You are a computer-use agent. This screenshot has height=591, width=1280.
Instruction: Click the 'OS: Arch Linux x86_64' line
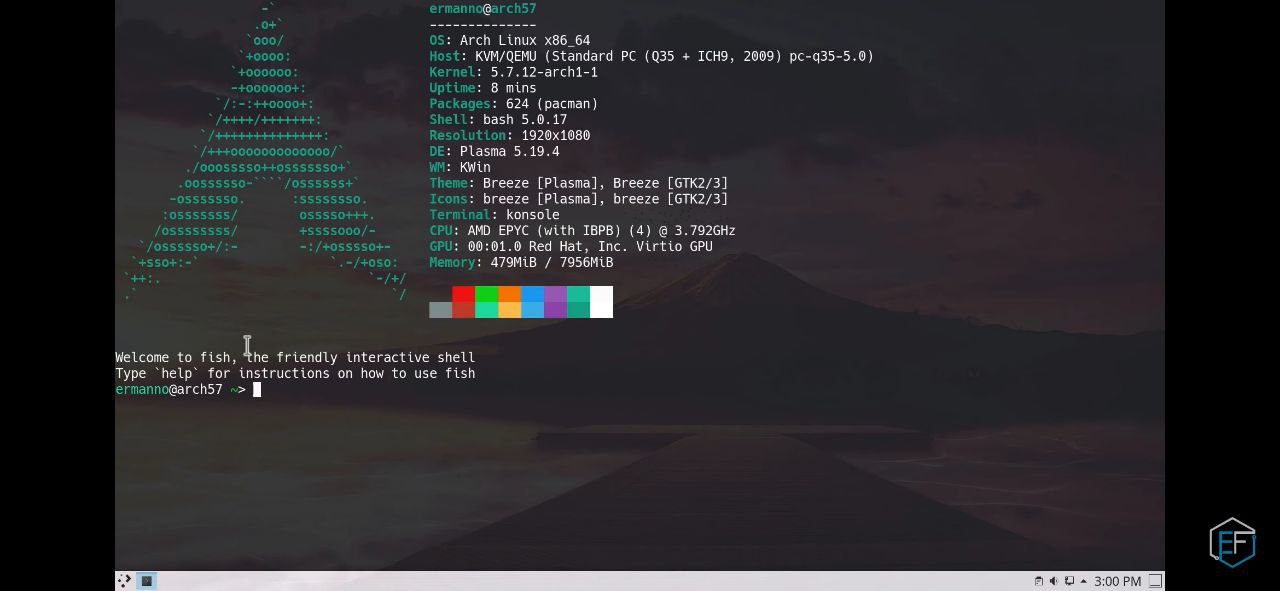(510, 40)
